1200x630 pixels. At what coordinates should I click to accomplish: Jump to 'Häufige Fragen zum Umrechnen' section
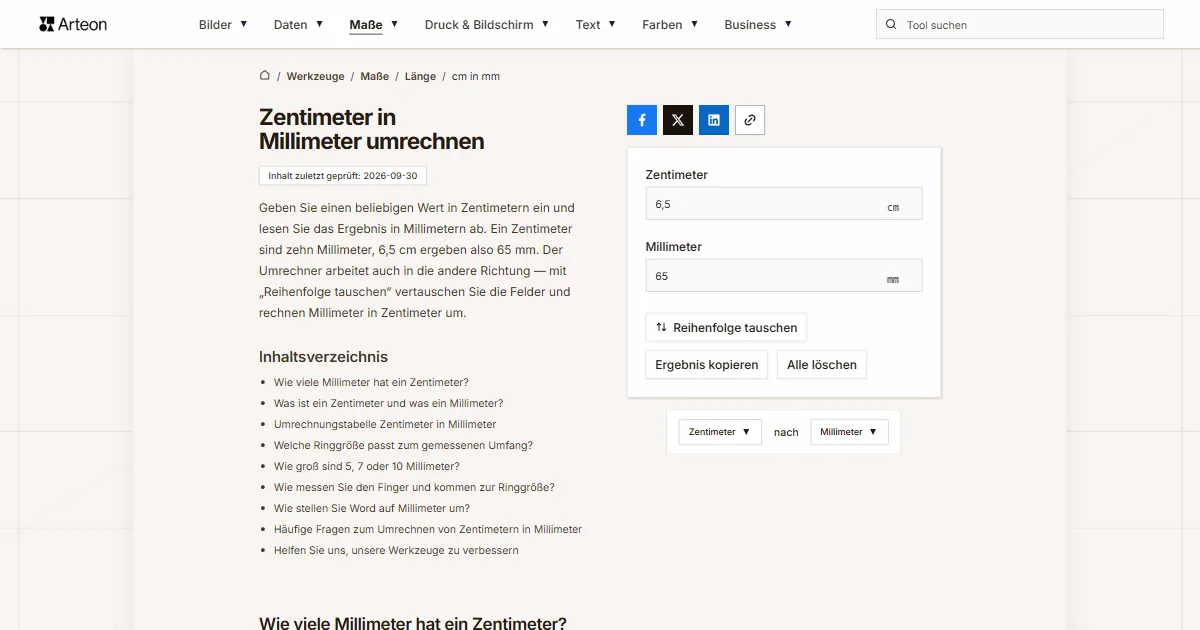click(428, 529)
